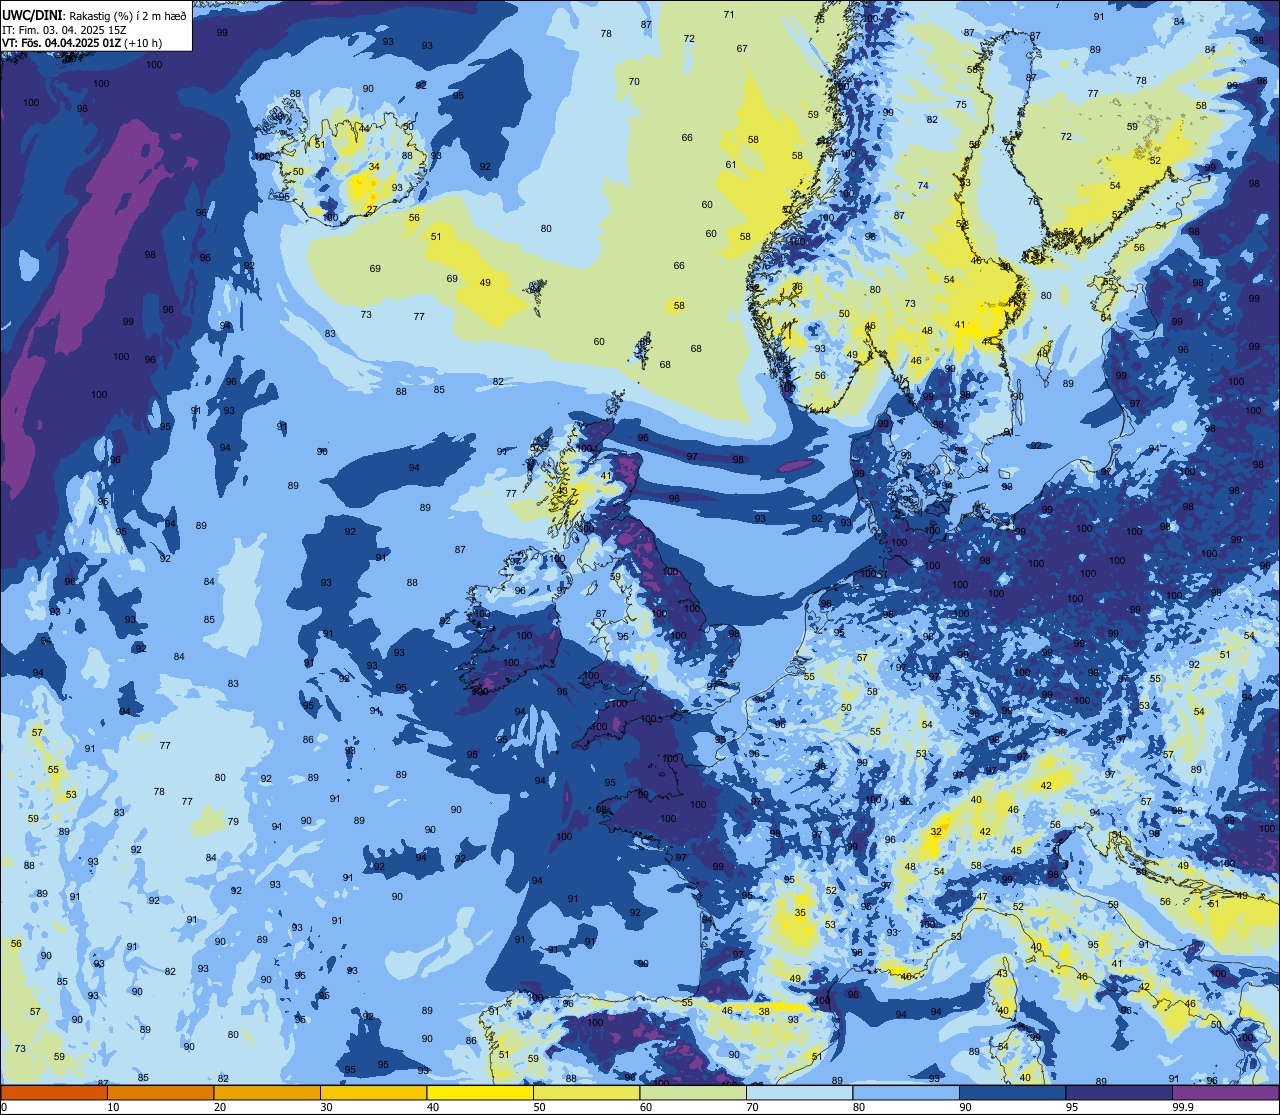Select the 40–50% bright yellow legend swatch

[480, 1092]
